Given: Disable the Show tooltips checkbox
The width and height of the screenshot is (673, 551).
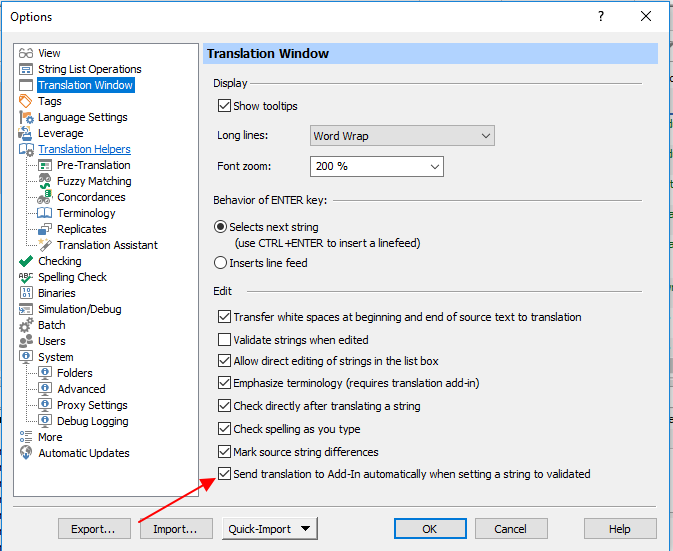Looking at the screenshot, I should [x=224, y=106].
